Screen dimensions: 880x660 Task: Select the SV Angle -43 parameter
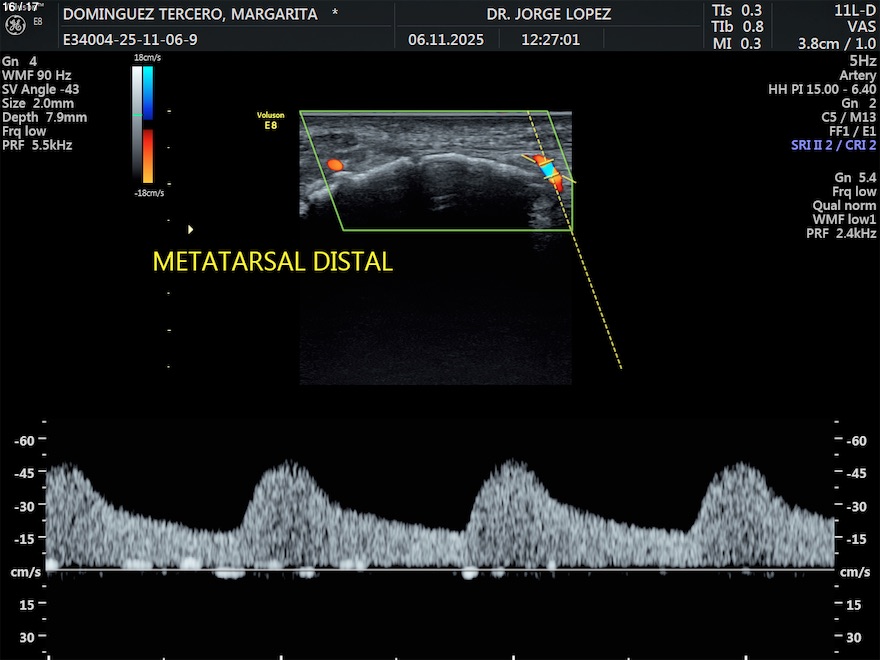[40, 89]
